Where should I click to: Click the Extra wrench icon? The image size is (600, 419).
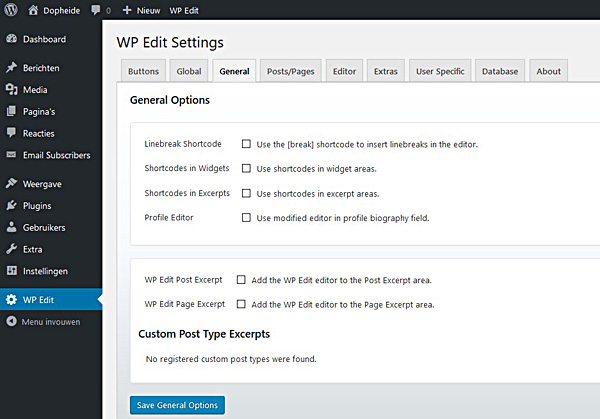pyautogui.click(x=11, y=249)
